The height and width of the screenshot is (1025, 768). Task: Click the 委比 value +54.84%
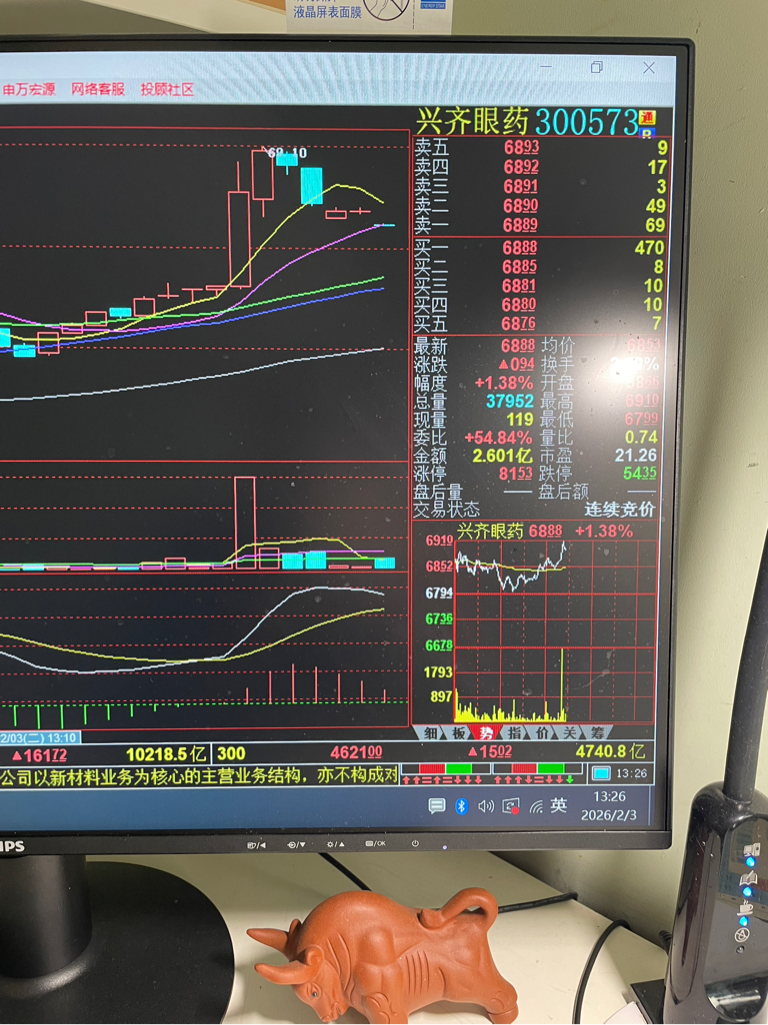498,437
